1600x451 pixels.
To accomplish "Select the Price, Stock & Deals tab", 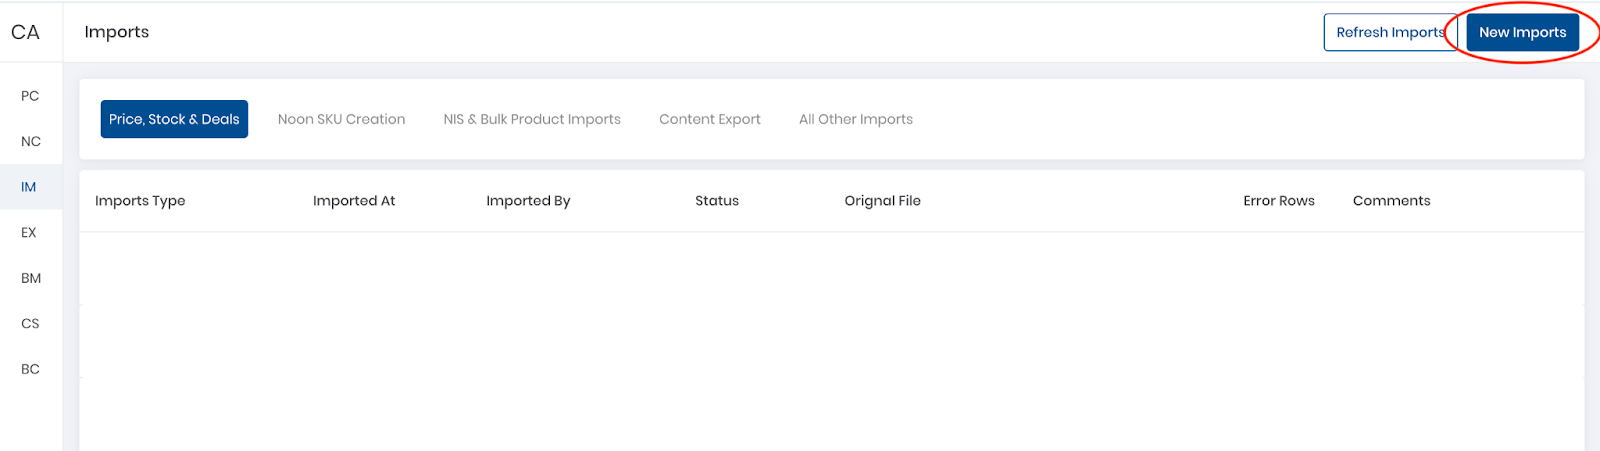I will [x=174, y=119].
